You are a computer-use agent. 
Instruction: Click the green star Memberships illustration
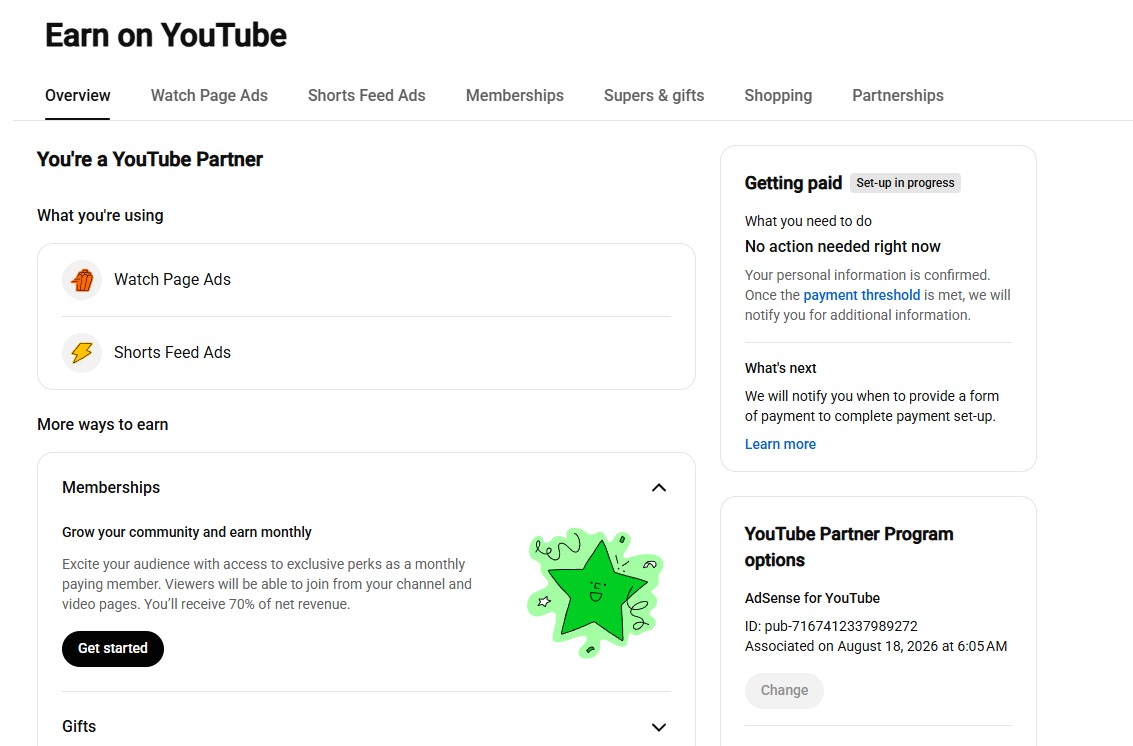pyautogui.click(x=595, y=593)
